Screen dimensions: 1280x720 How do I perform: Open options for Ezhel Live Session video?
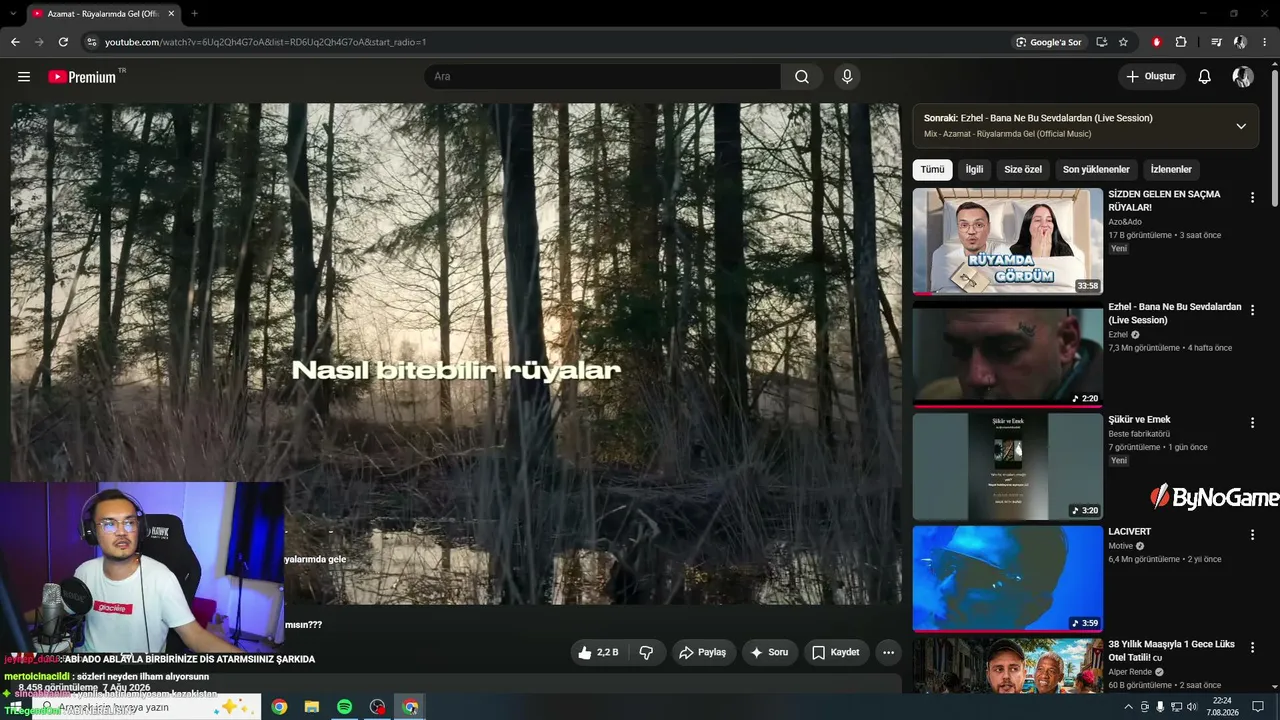pyautogui.click(x=1252, y=310)
